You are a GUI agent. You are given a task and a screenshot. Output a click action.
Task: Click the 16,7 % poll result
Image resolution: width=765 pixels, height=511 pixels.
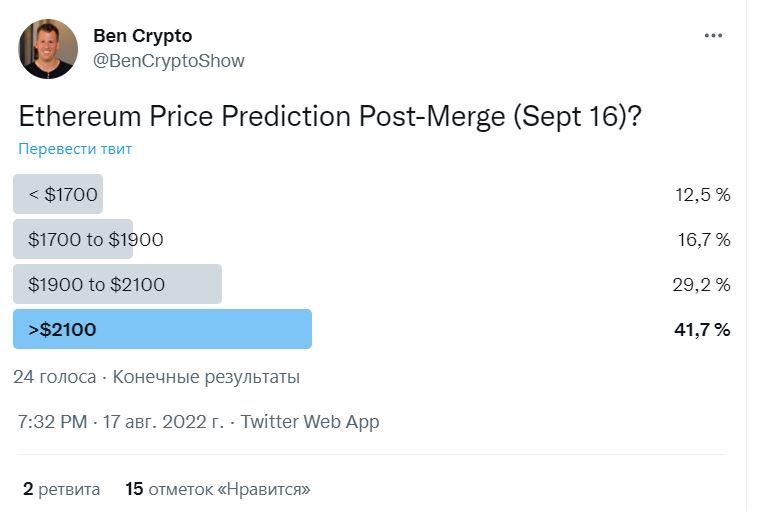[703, 239]
